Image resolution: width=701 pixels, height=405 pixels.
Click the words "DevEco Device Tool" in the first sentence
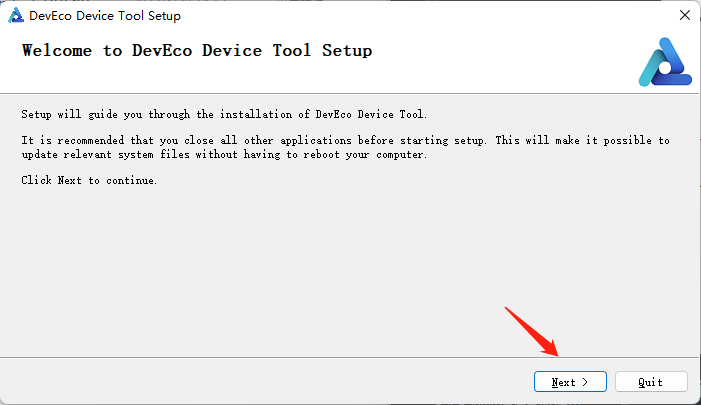pyautogui.click(x=373, y=115)
